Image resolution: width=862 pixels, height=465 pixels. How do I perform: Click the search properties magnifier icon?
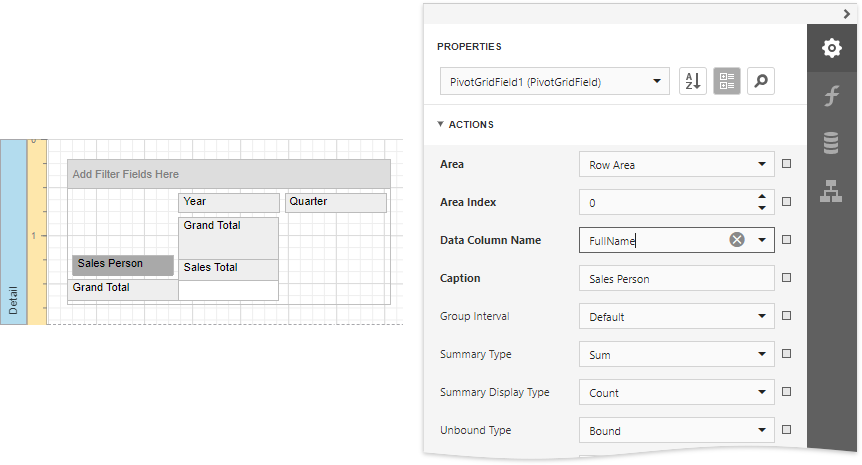[761, 82]
